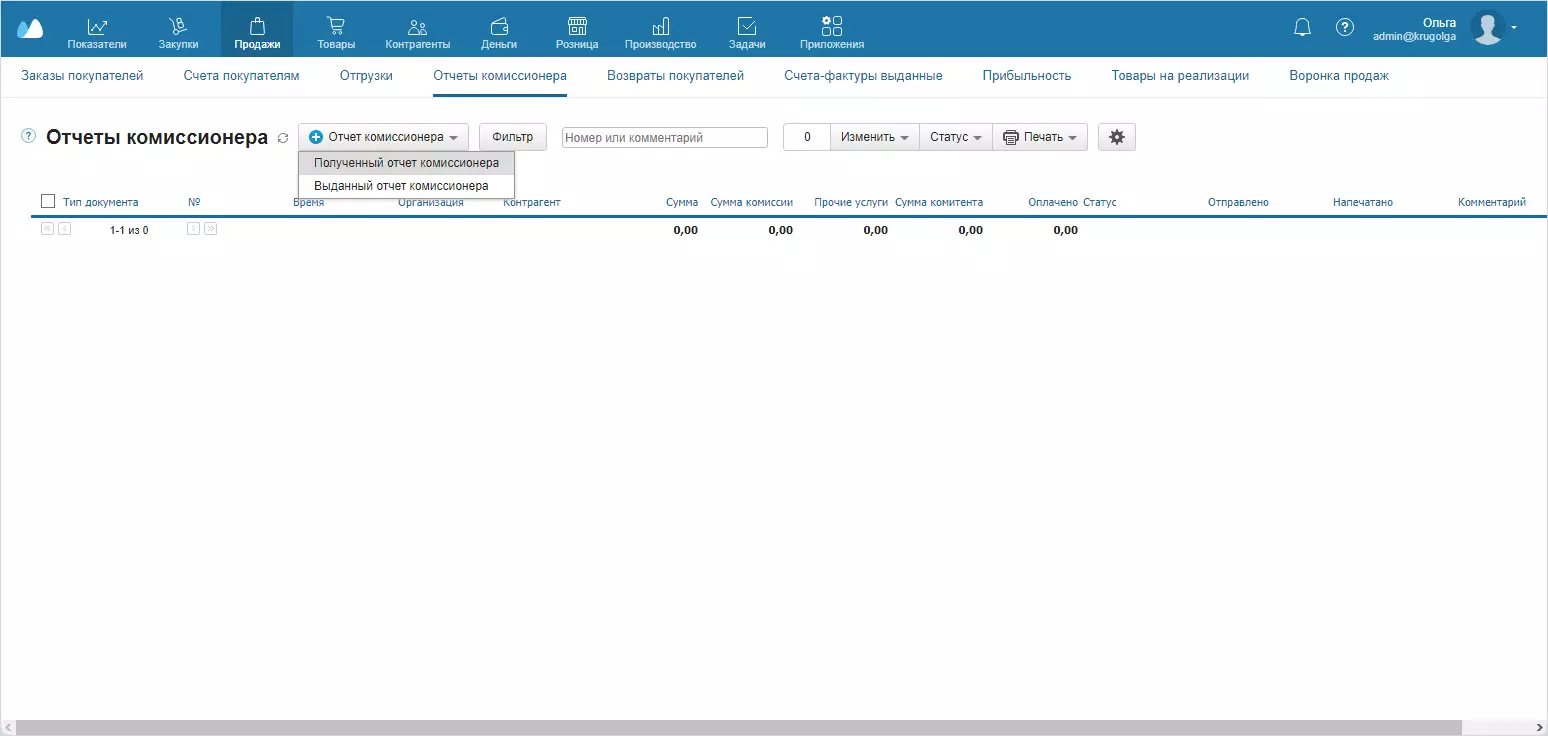Sort by Напечатано column
The width and height of the screenshot is (1548, 736).
click(x=1363, y=202)
